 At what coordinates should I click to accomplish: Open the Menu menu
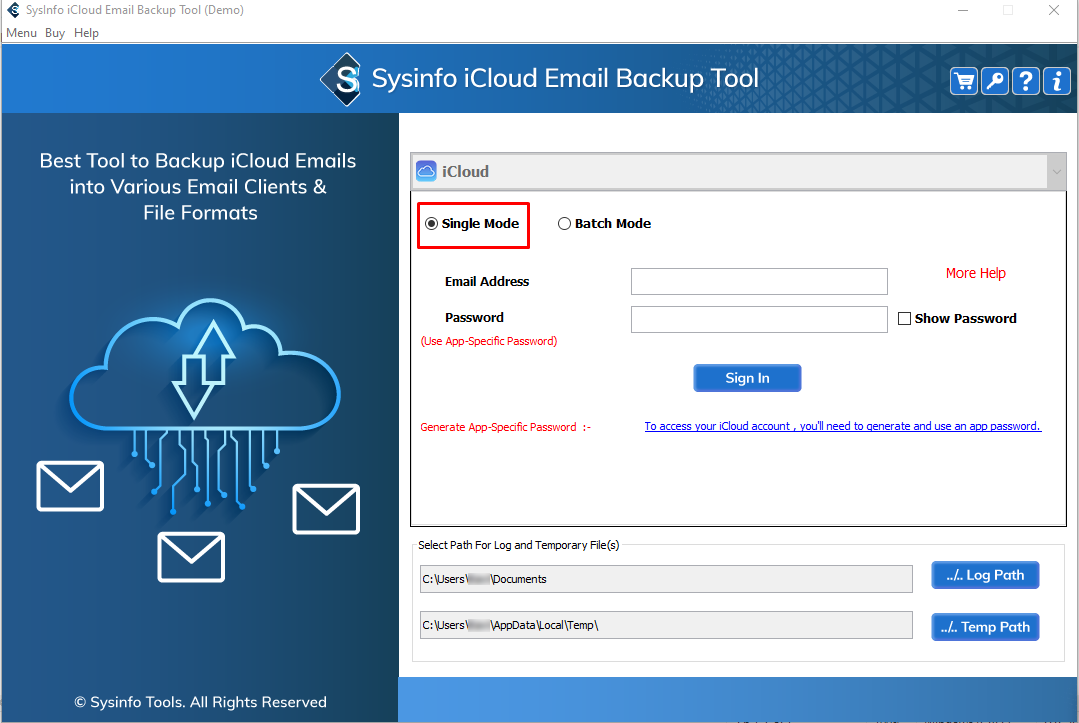tap(21, 33)
